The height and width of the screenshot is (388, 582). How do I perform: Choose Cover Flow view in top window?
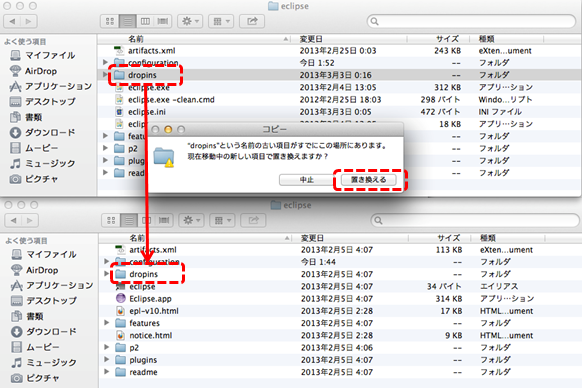[163, 21]
